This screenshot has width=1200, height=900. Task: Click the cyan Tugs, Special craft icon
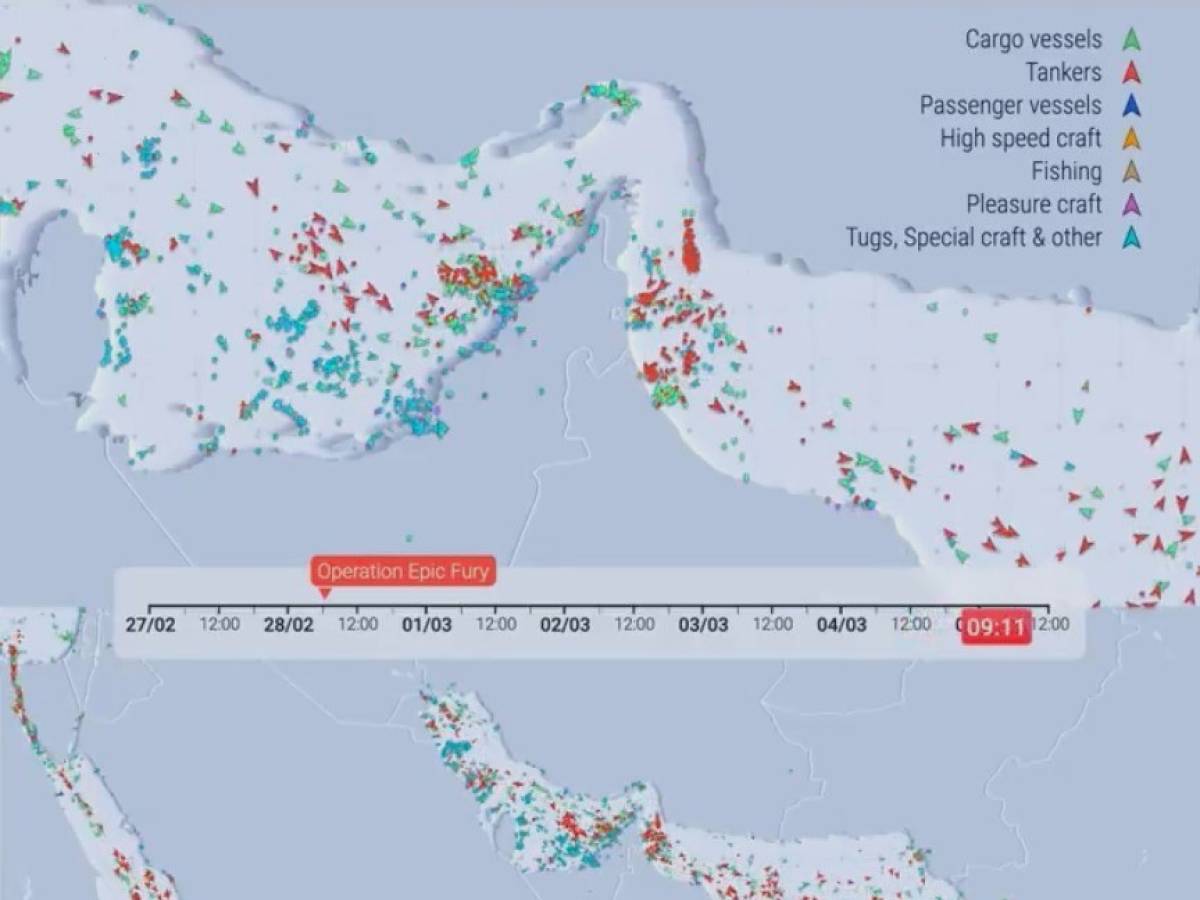1131,238
